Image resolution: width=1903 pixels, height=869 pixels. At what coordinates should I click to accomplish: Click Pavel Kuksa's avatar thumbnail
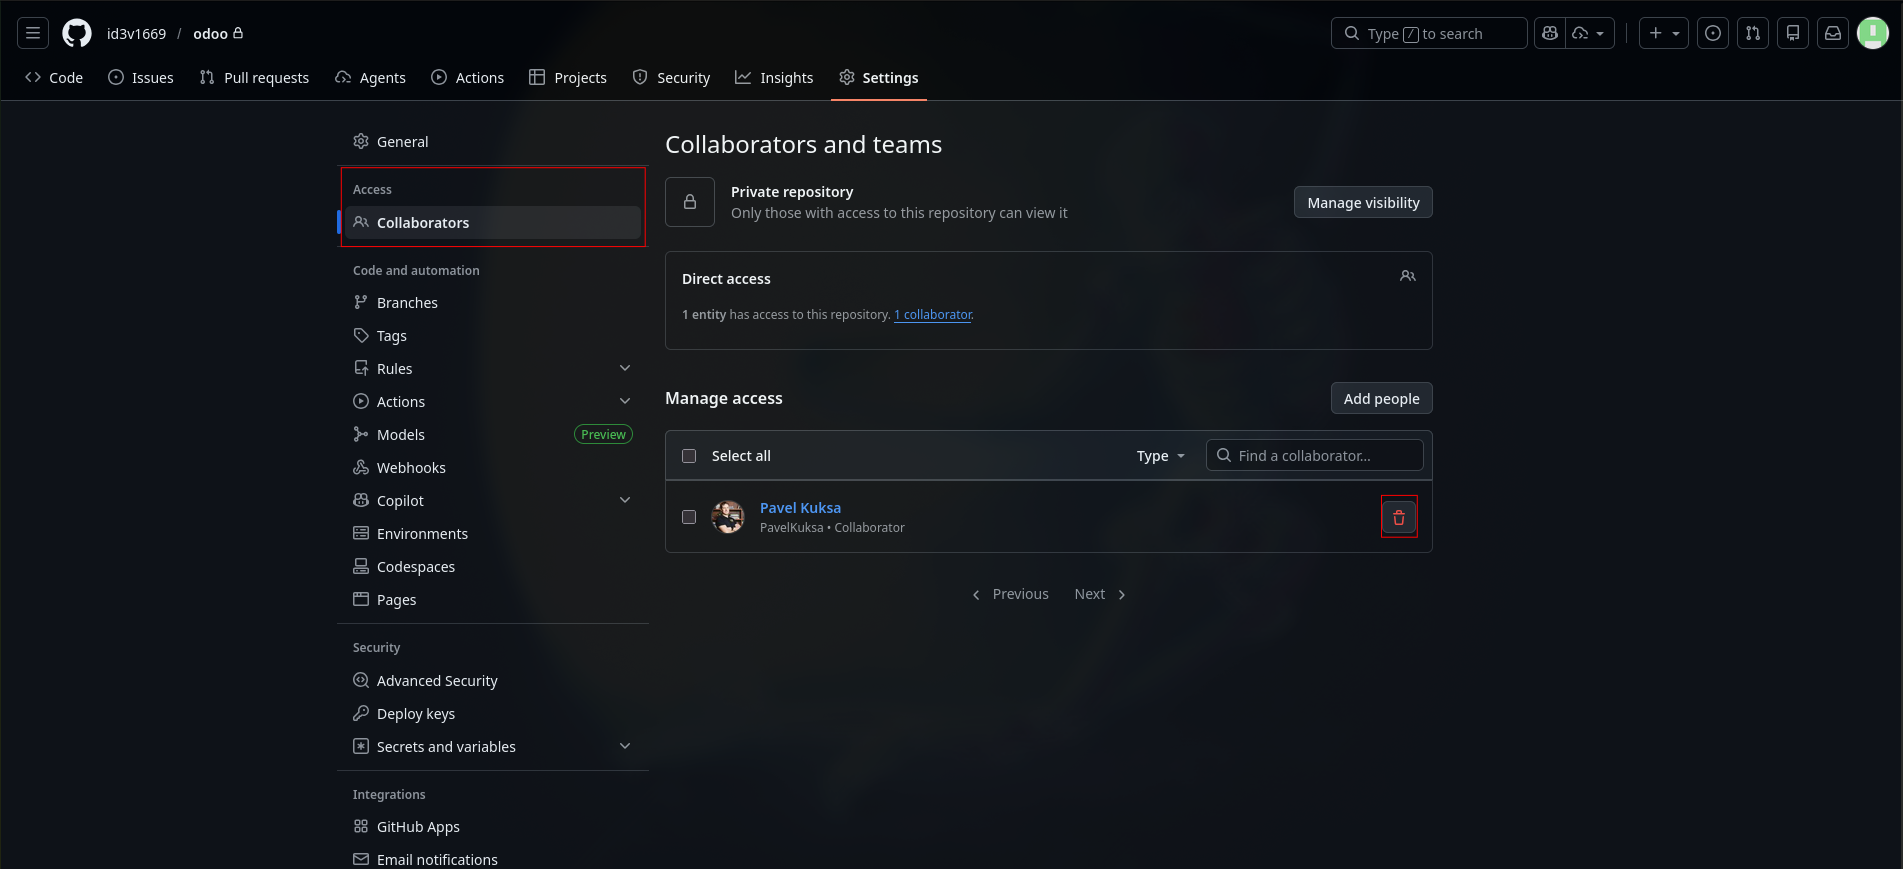pos(728,517)
